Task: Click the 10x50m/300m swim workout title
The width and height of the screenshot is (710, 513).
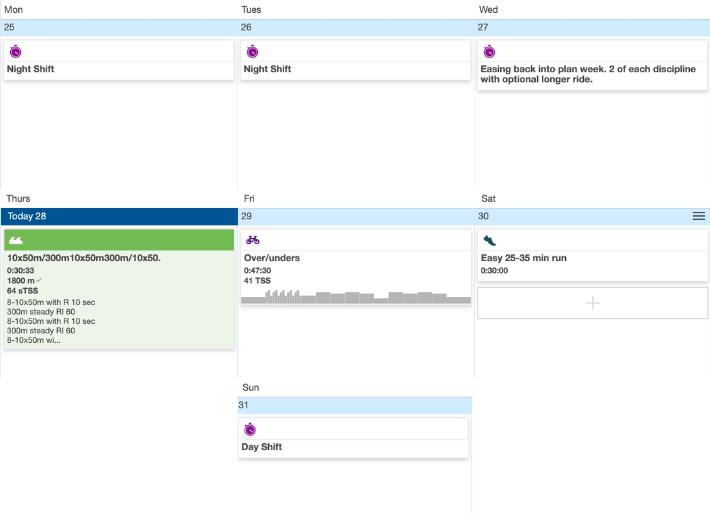Action: (84, 258)
